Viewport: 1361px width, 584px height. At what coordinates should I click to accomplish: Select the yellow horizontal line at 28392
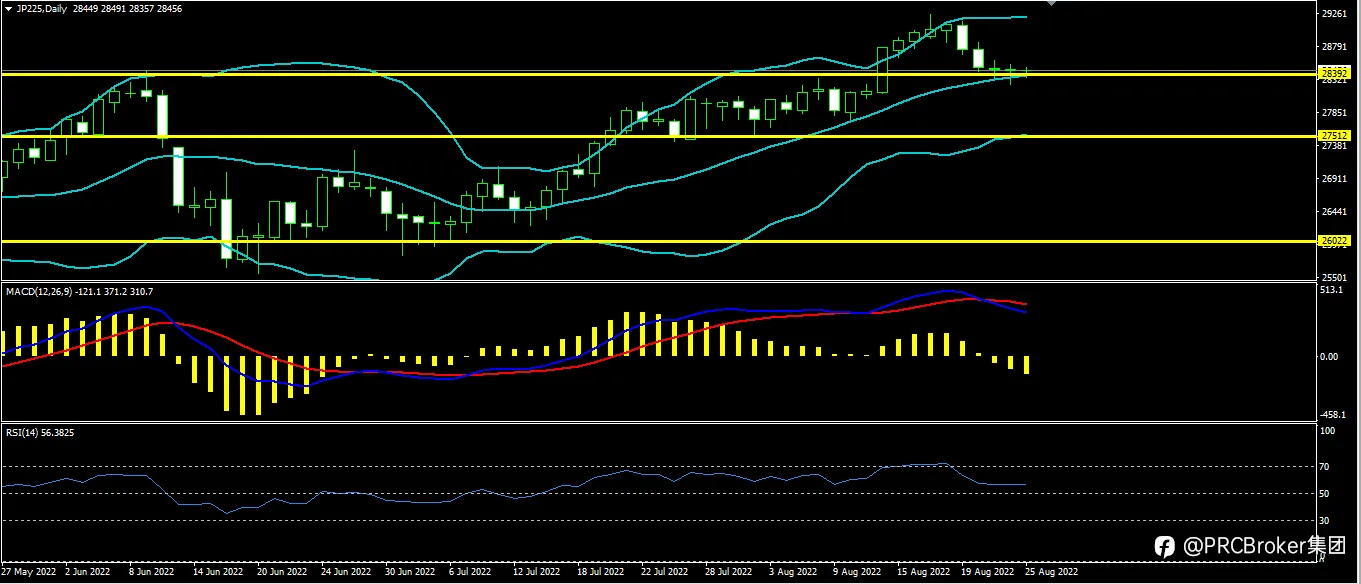657,74
